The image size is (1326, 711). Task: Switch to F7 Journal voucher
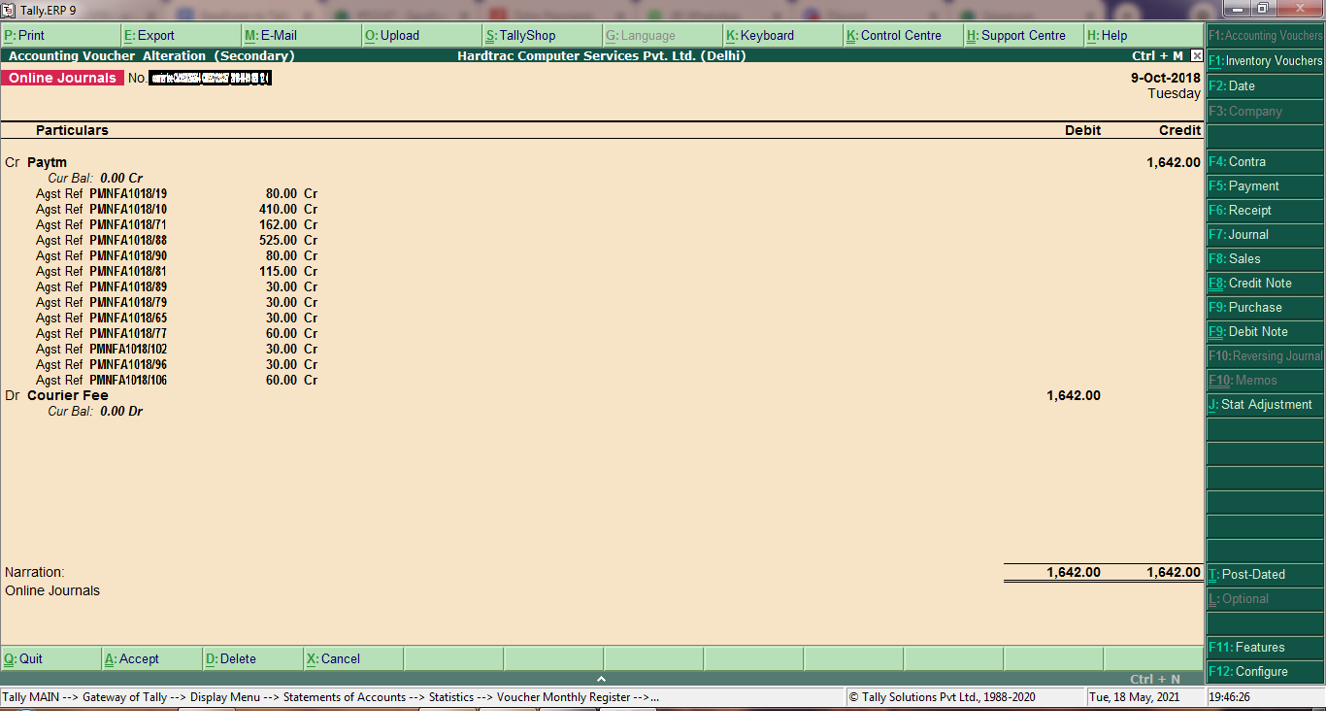point(1265,234)
